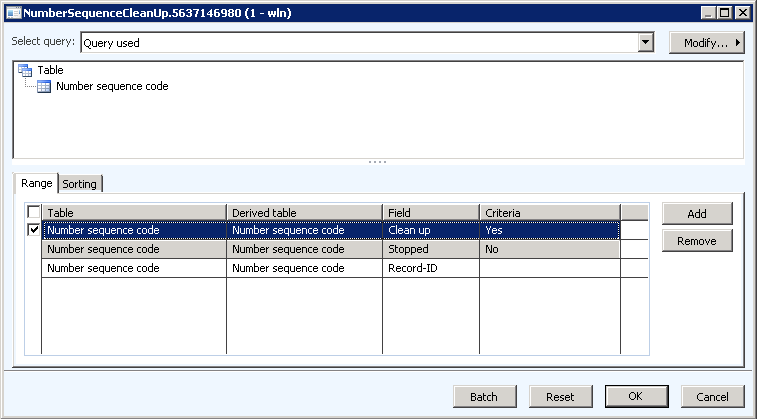Click the Field column header
Screen dimensions: 757x419
click(431, 213)
